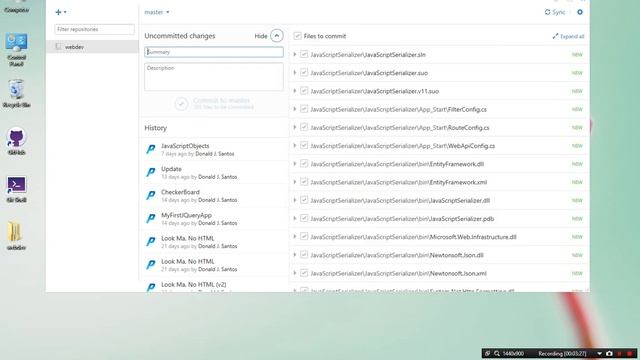Click the EntityFramework.xml file path
Viewport: 640px width, 360px height.
(398, 182)
